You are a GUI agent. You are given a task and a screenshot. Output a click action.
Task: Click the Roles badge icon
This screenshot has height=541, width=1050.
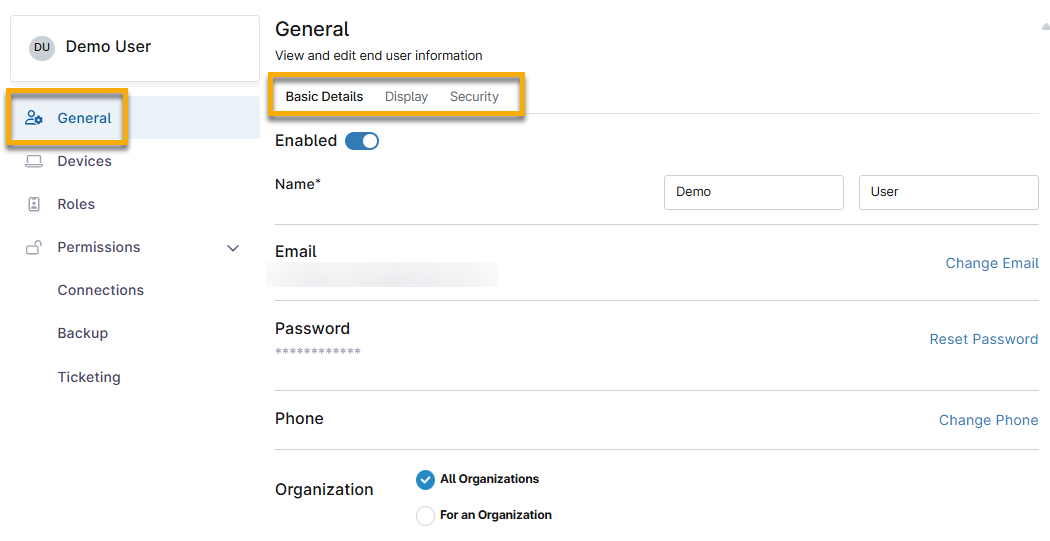[34, 204]
